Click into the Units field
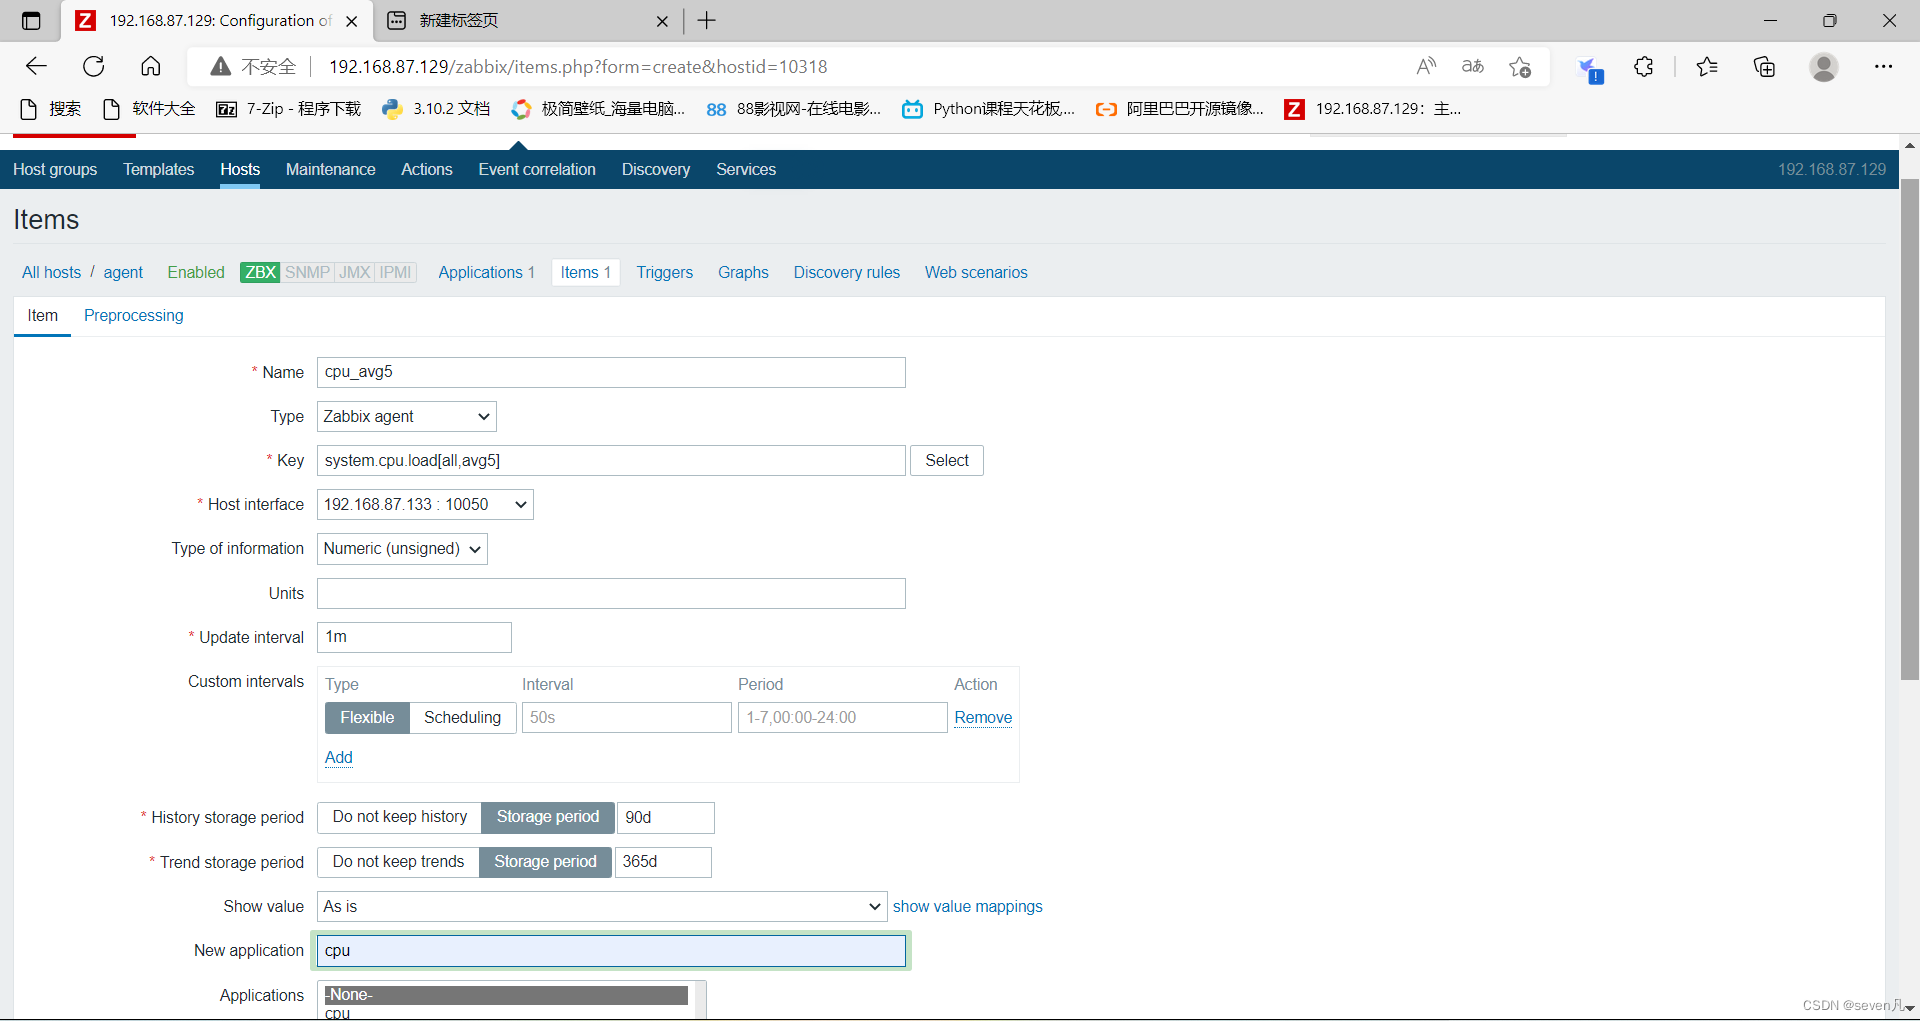Image resolution: width=1920 pixels, height=1021 pixels. pos(611,594)
